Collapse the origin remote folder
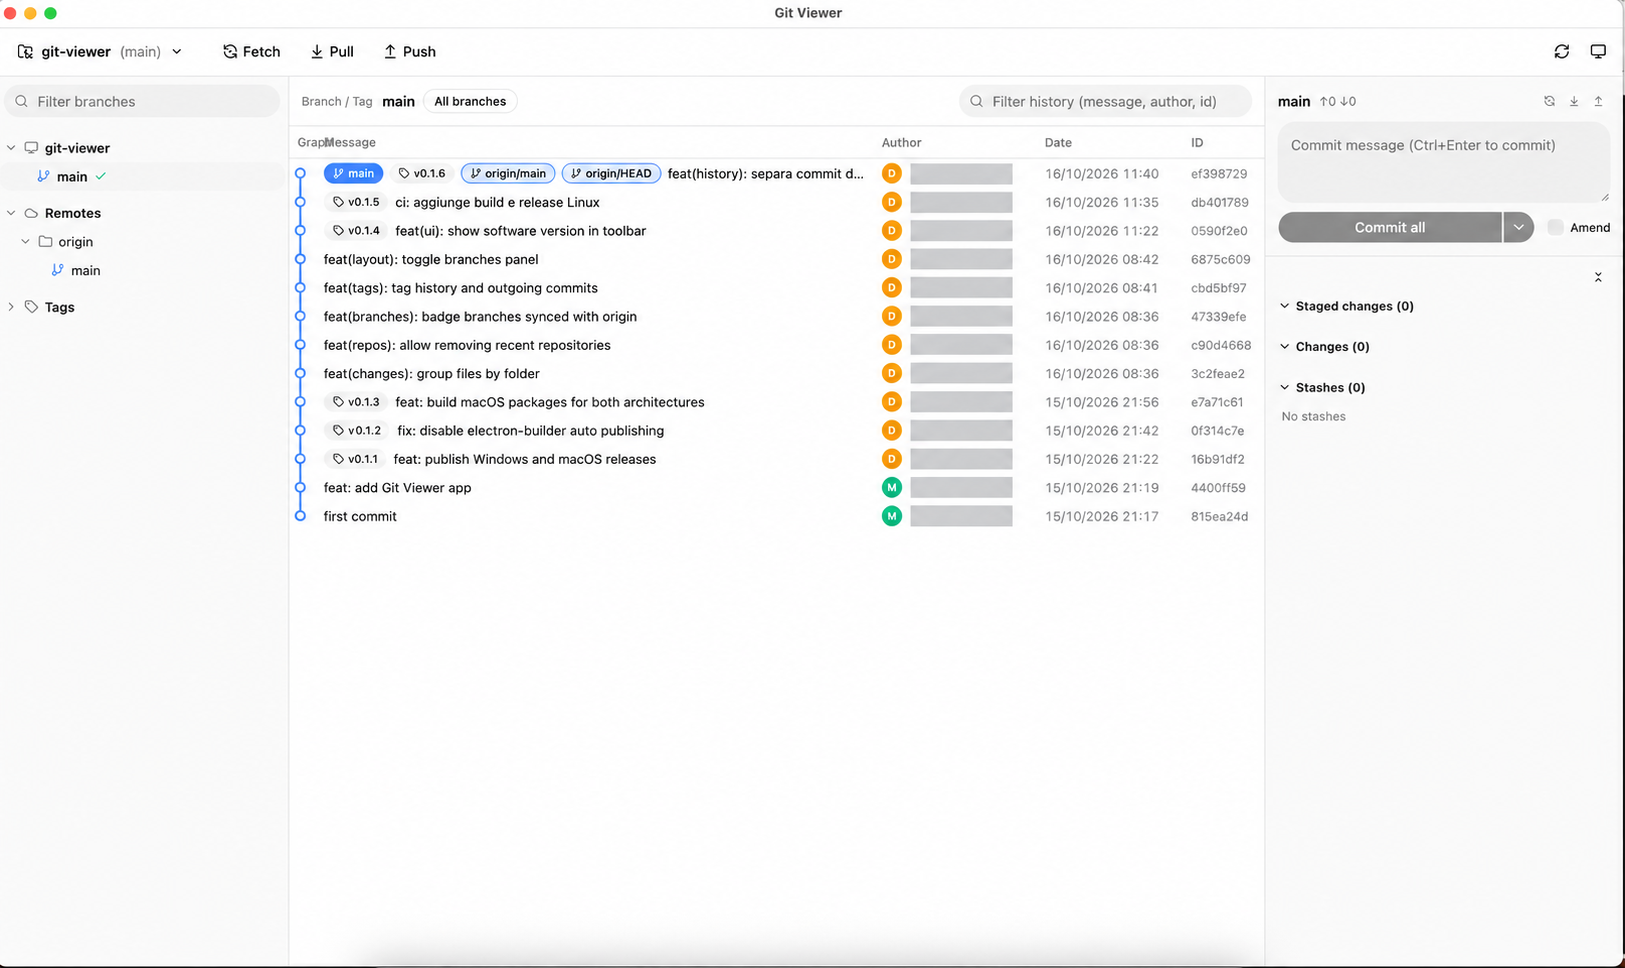Image resolution: width=1625 pixels, height=968 pixels. 25,242
